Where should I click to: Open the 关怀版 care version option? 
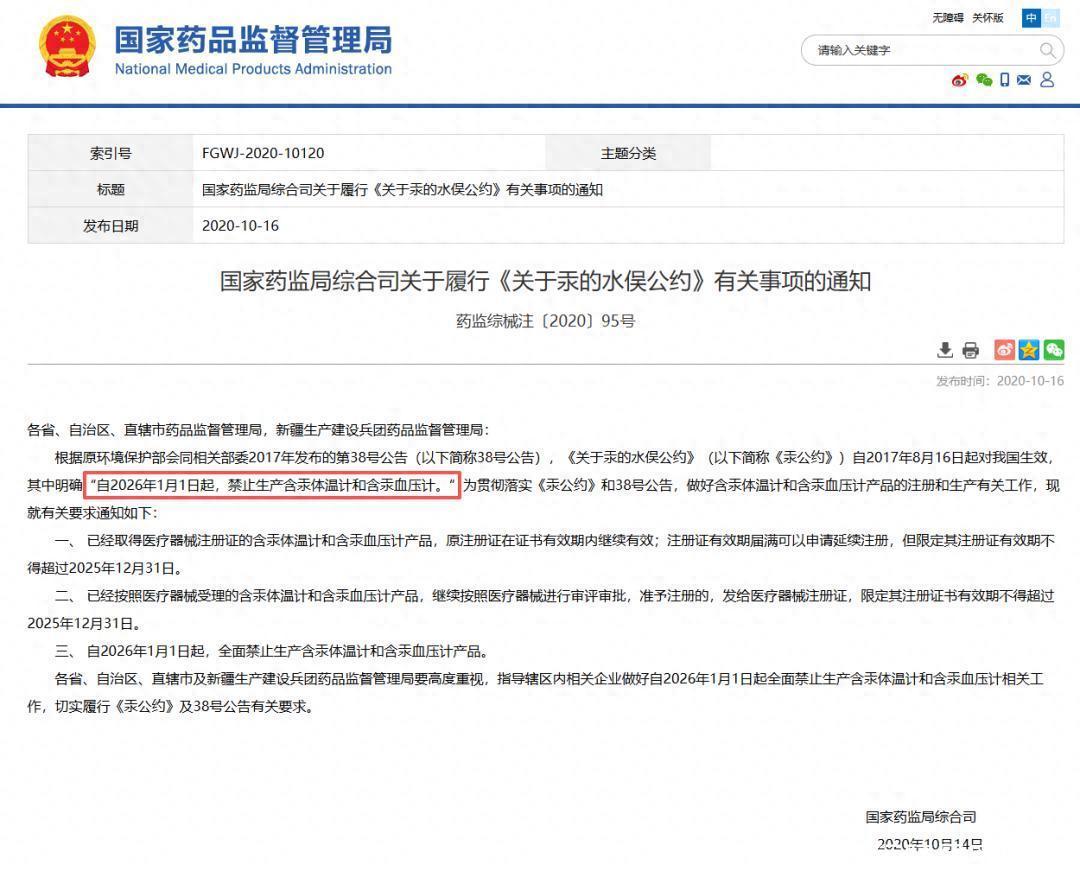point(987,17)
